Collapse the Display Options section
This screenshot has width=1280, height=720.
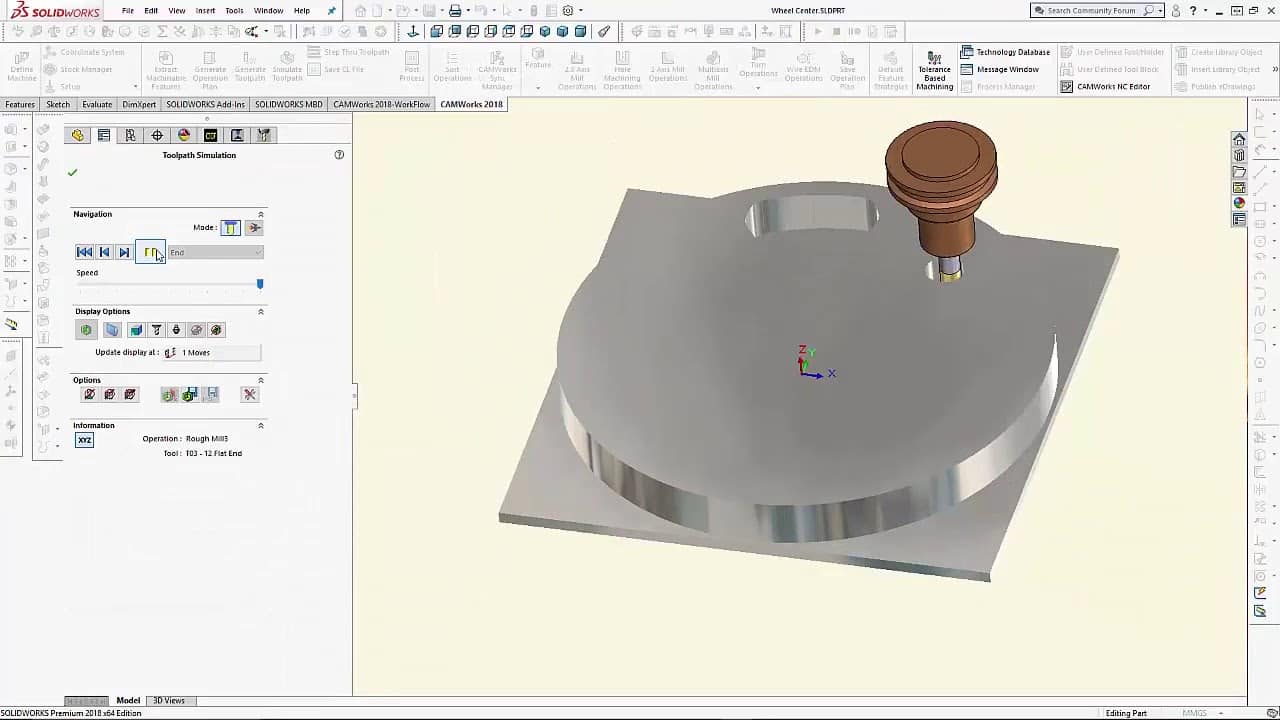pyautogui.click(x=261, y=311)
